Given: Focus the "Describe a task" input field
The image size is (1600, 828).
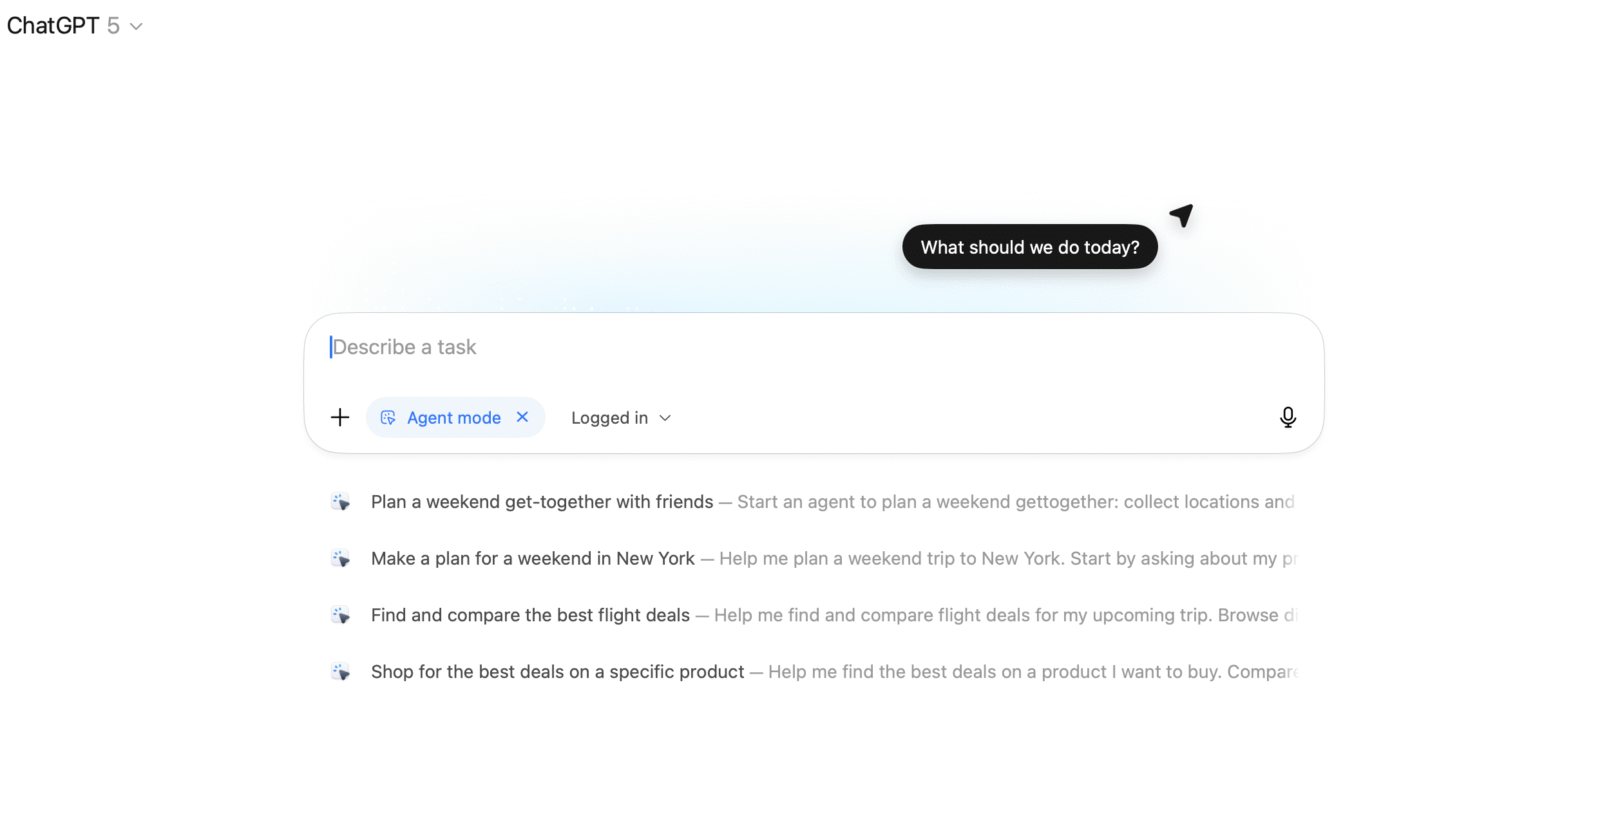Looking at the screenshot, I should click(x=800, y=348).
